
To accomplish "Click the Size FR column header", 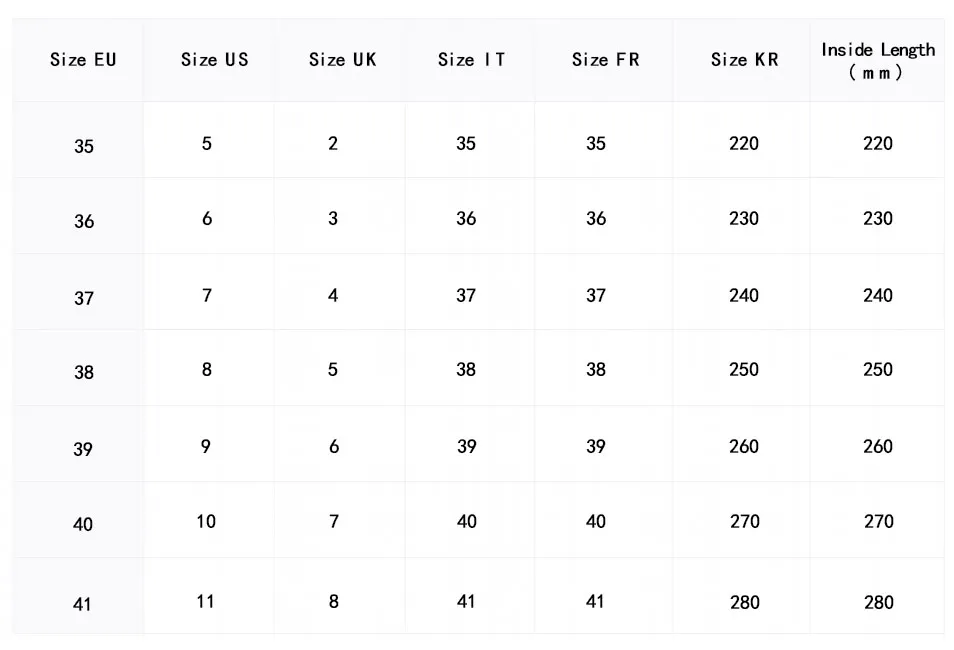I will coord(605,60).
